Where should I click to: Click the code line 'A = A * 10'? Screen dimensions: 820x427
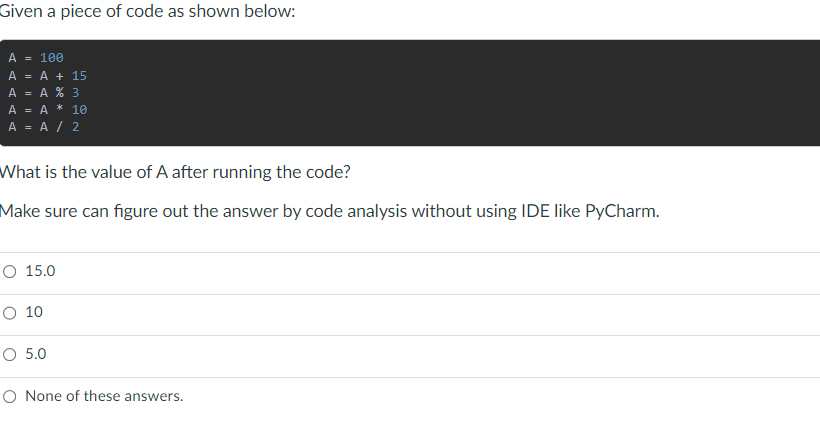coord(48,110)
